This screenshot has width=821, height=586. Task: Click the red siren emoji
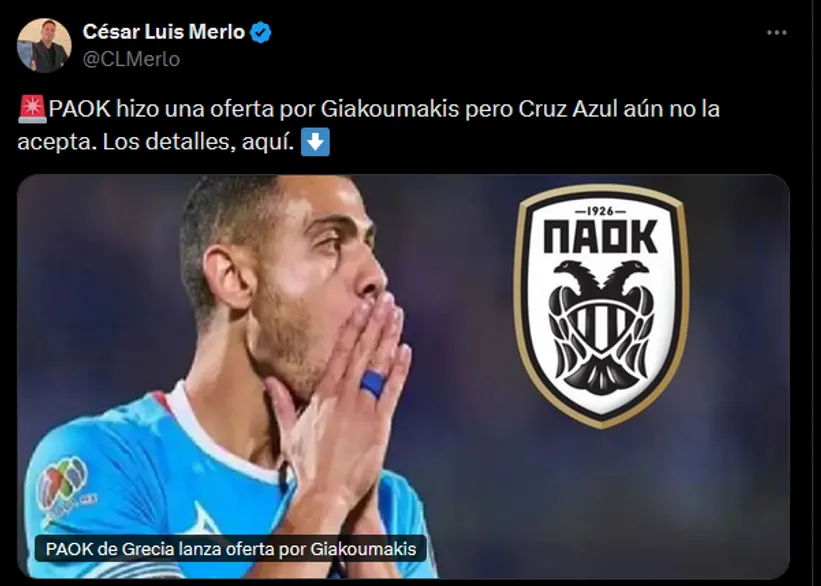point(32,109)
